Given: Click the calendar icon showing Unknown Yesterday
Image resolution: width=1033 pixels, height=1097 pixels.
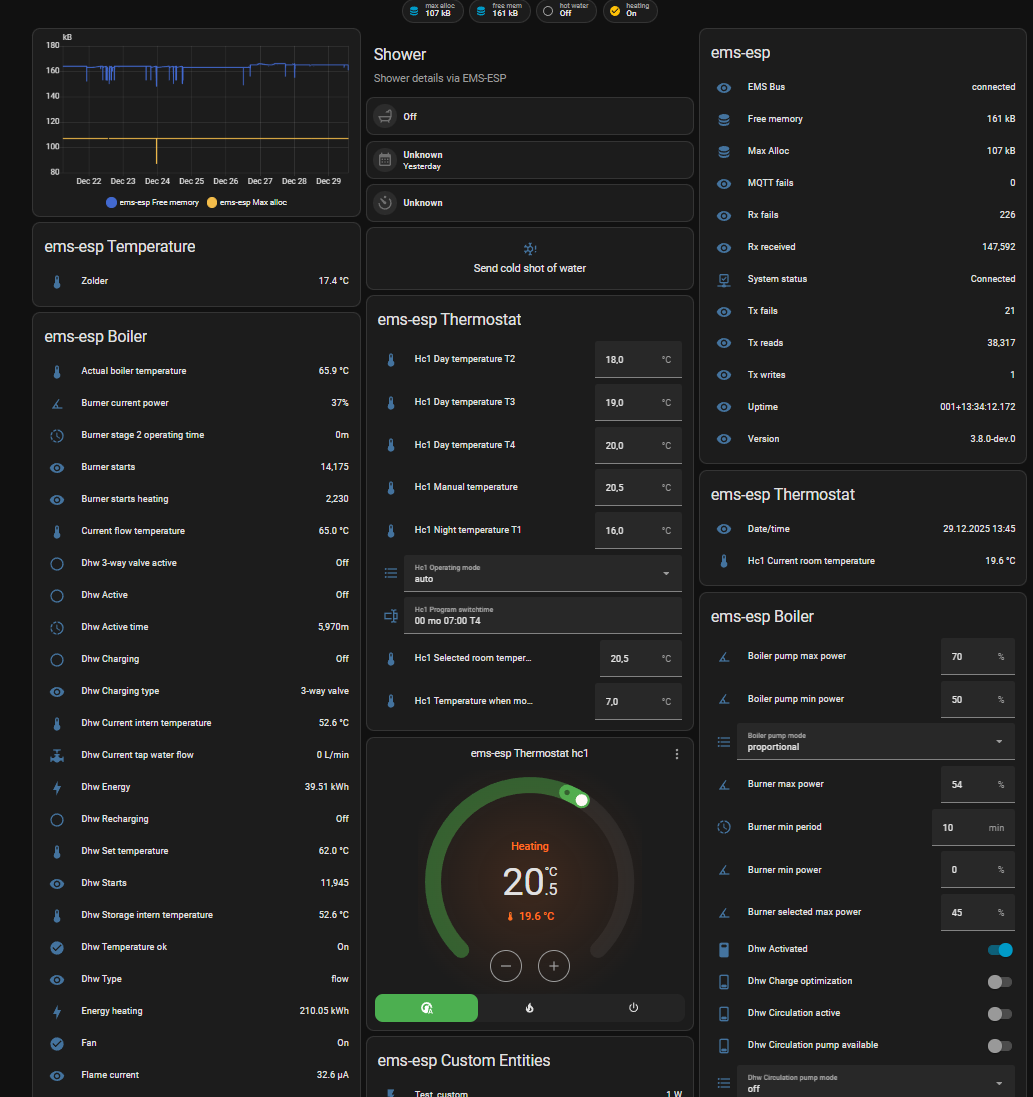Looking at the screenshot, I should (385, 160).
